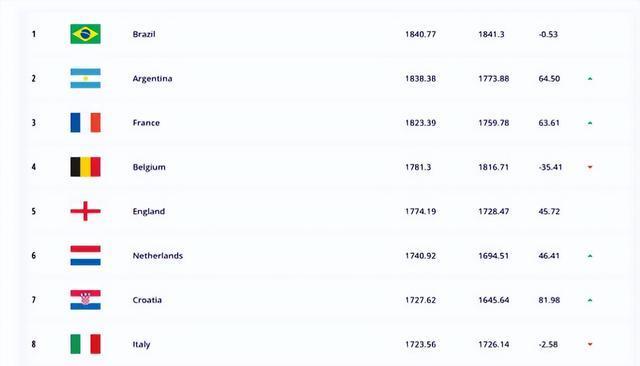Select Croatia's green rank-up arrow

pyautogui.click(x=590, y=300)
